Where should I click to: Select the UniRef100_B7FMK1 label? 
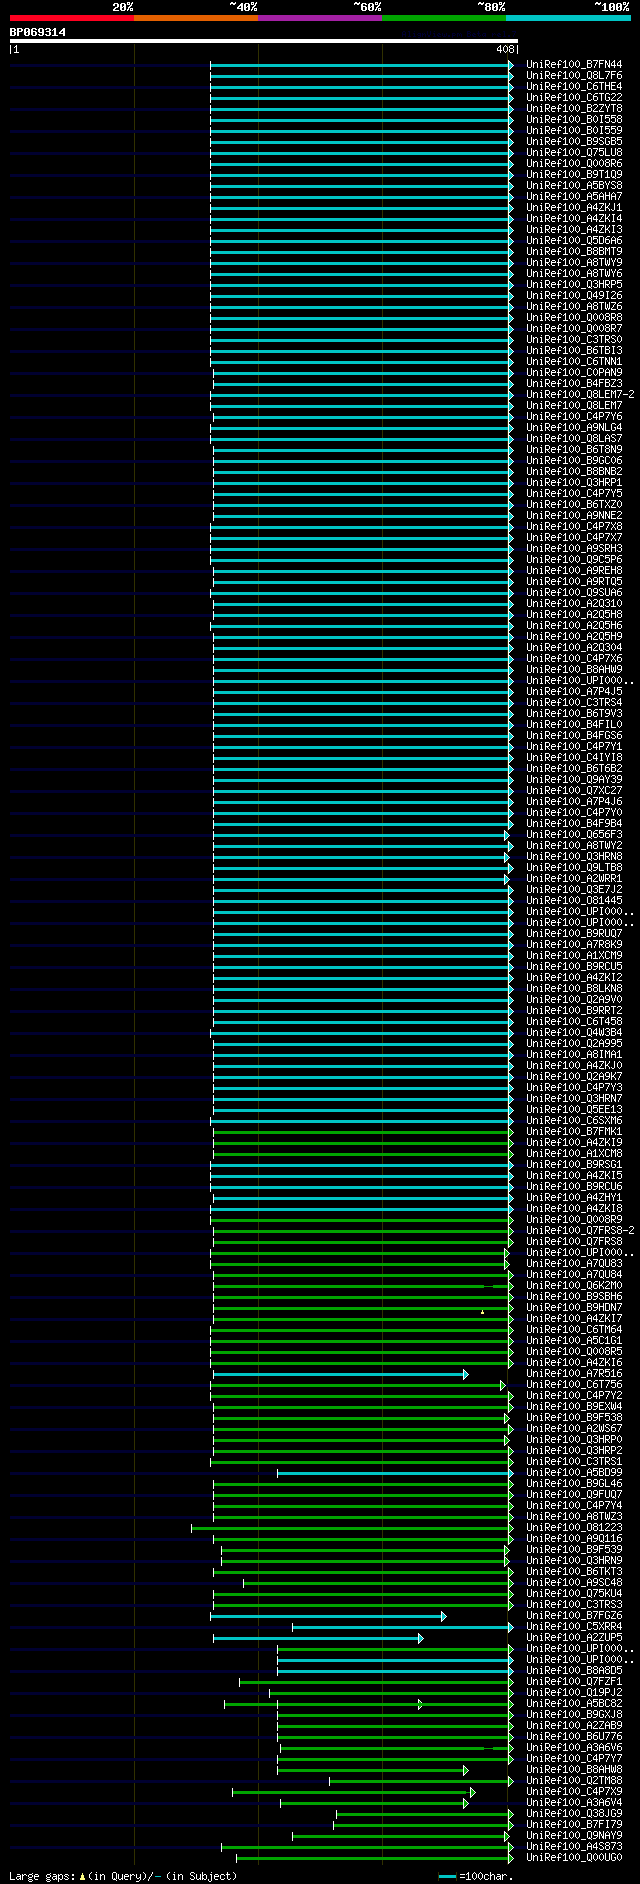574,1132
